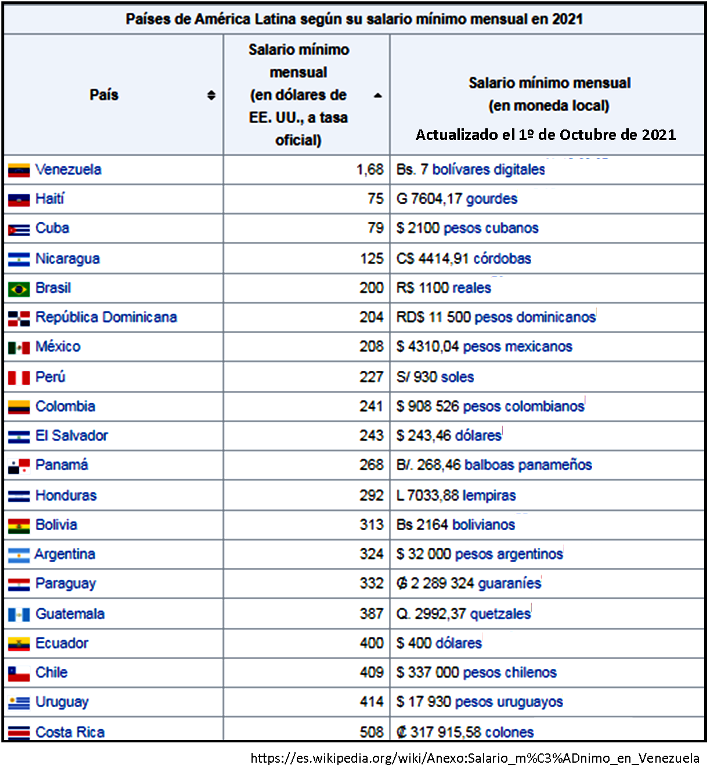
Task: Select the Salario mínimo mensual local header
Action: click(x=549, y=94)
